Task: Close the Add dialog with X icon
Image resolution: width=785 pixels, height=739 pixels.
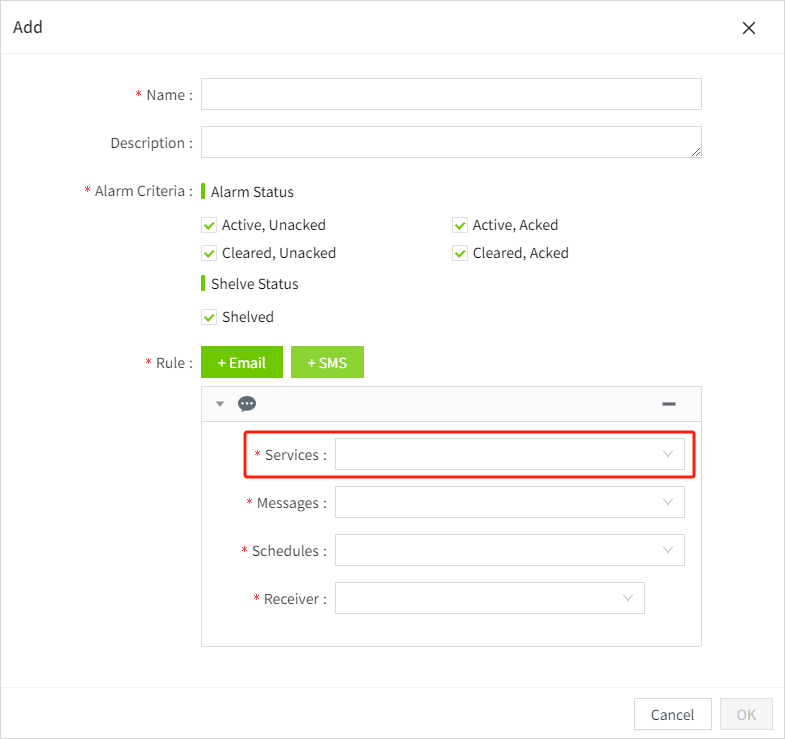Action: (749, 28)
